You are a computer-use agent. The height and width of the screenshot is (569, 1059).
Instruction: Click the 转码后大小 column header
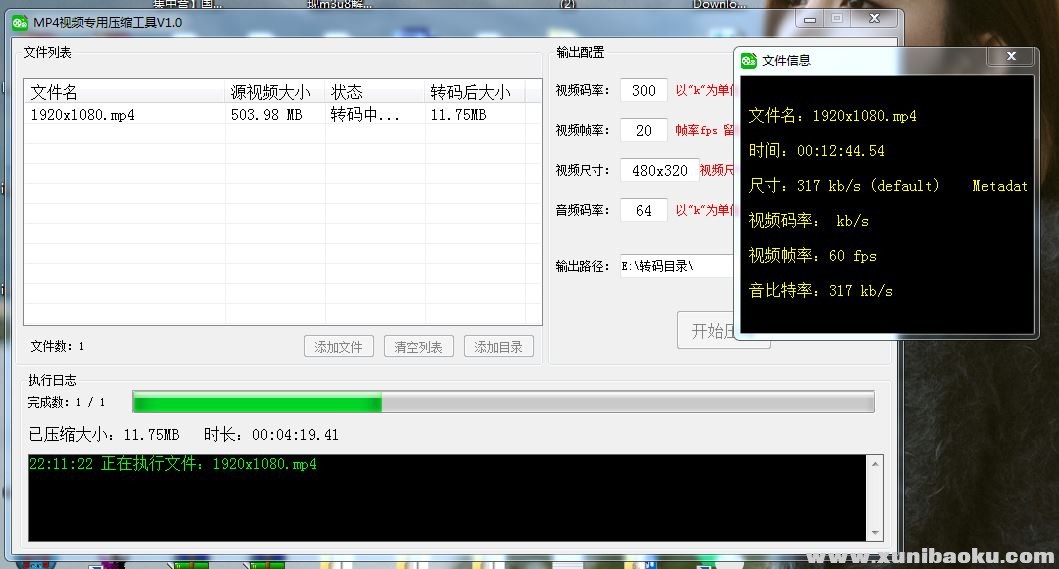pos(470,92)
